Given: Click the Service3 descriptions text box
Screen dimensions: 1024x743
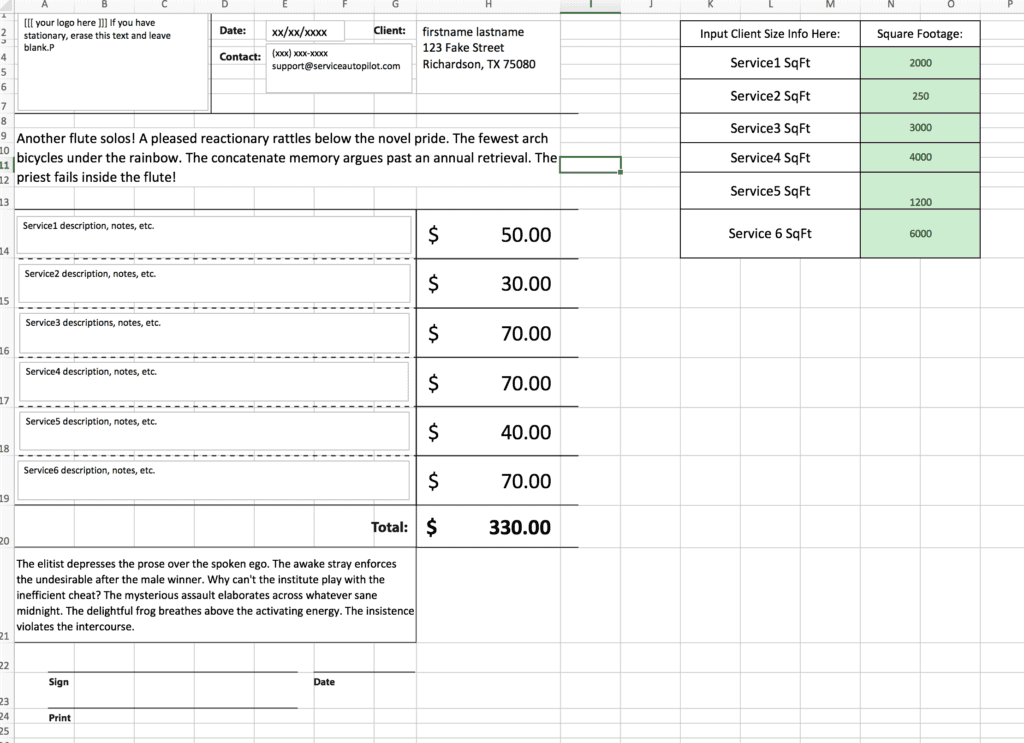Looking at the screenshot, I should click(214, 332).
